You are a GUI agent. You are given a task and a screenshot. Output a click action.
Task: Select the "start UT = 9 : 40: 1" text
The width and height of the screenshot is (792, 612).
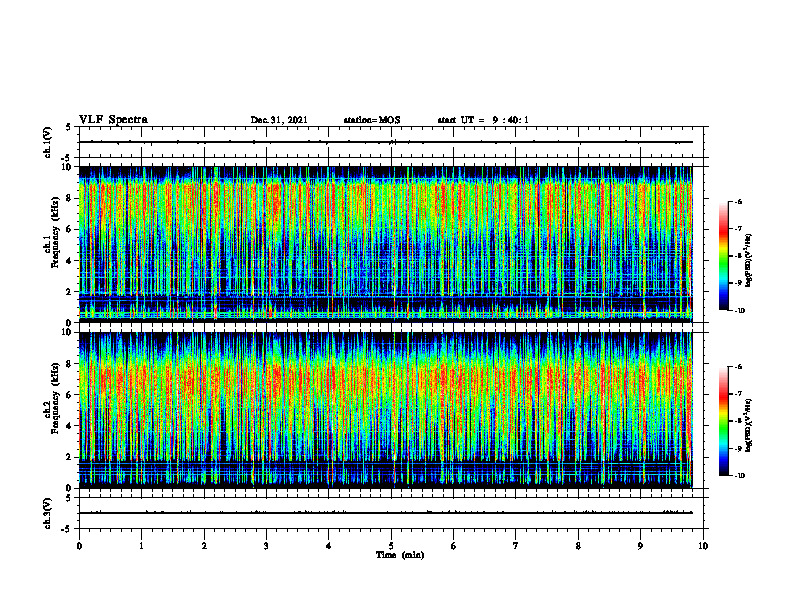point(483,120)
